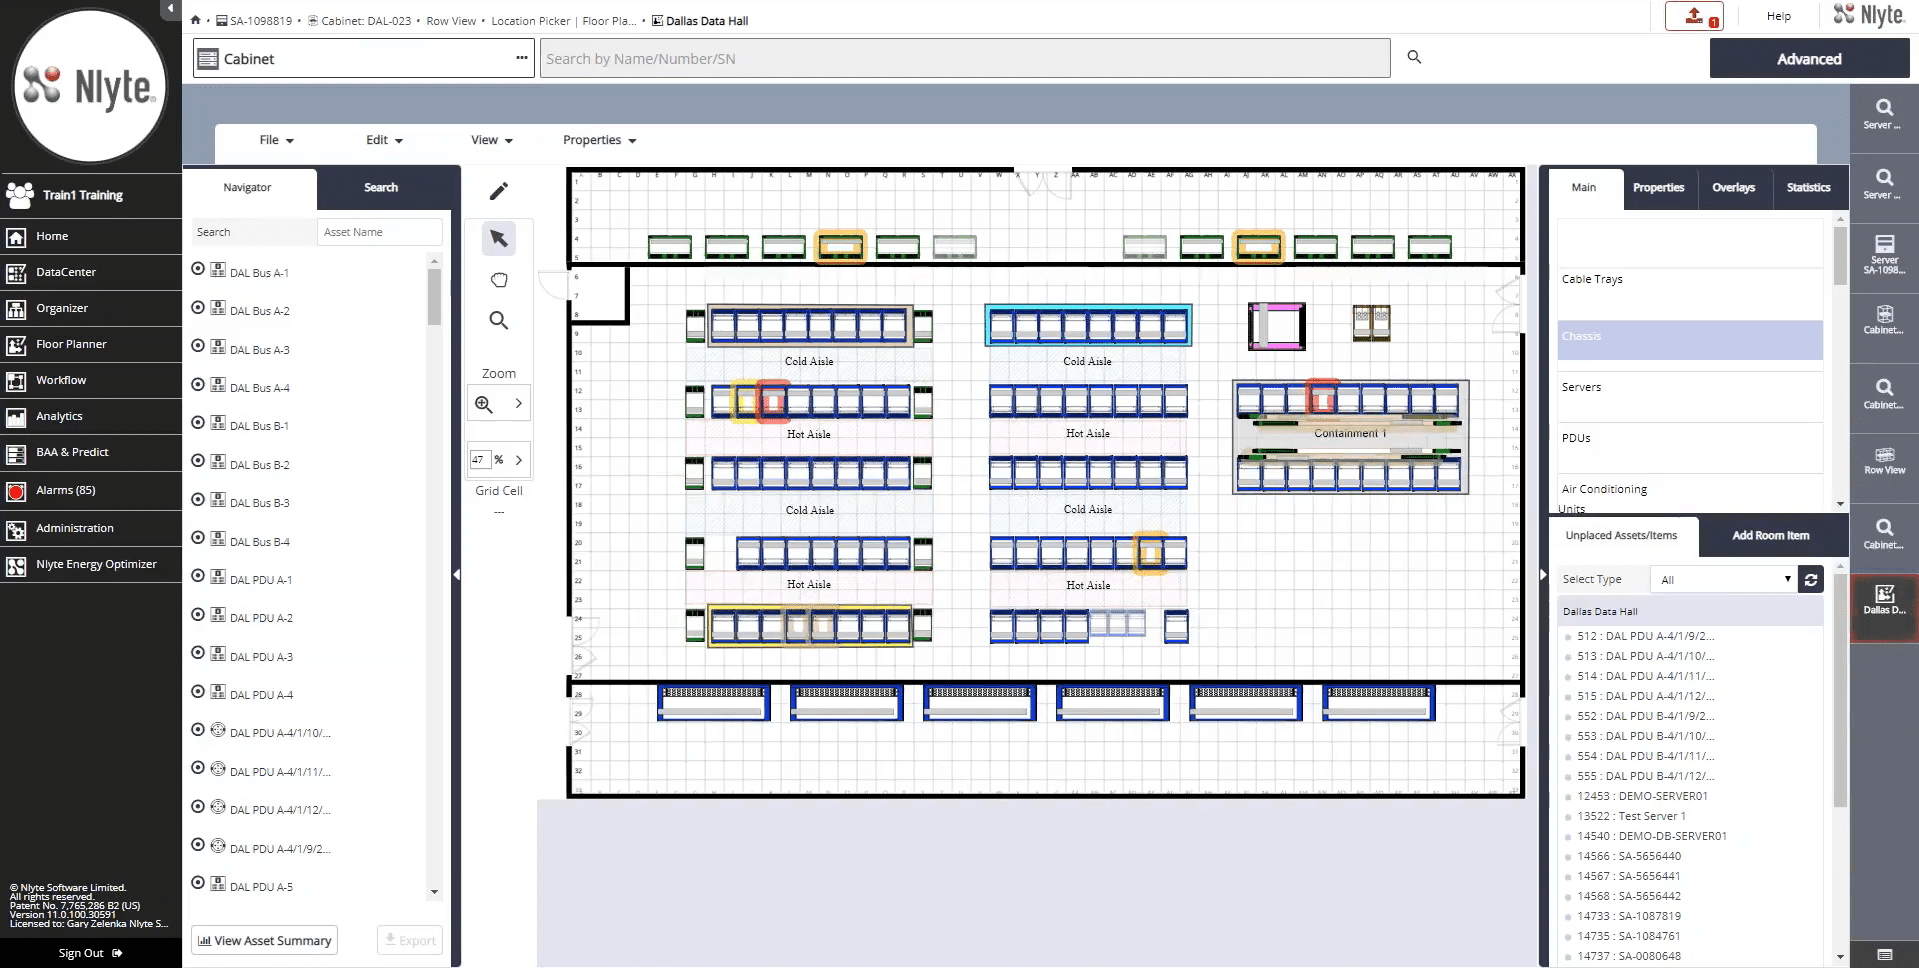Select radio button for DAL PDU A-5
Viewport: 1919px width, 968px height.
[x=198, y=883]
